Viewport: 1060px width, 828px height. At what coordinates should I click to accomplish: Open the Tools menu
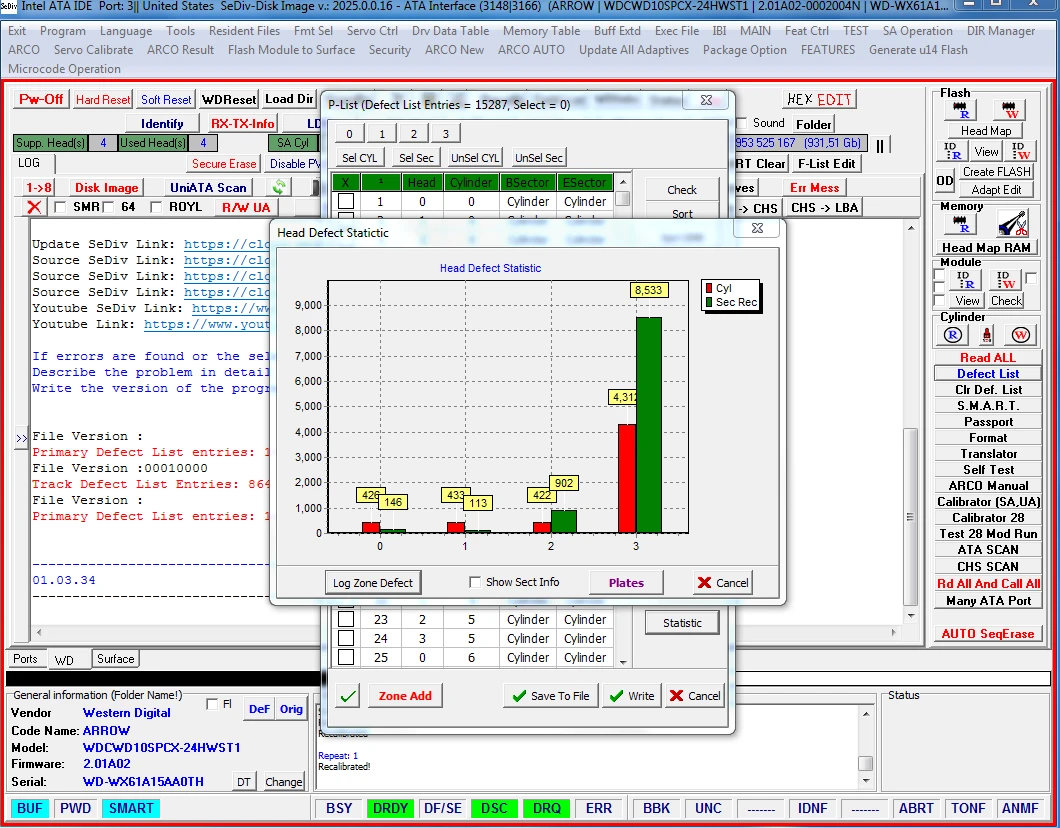tap(180, 31)
